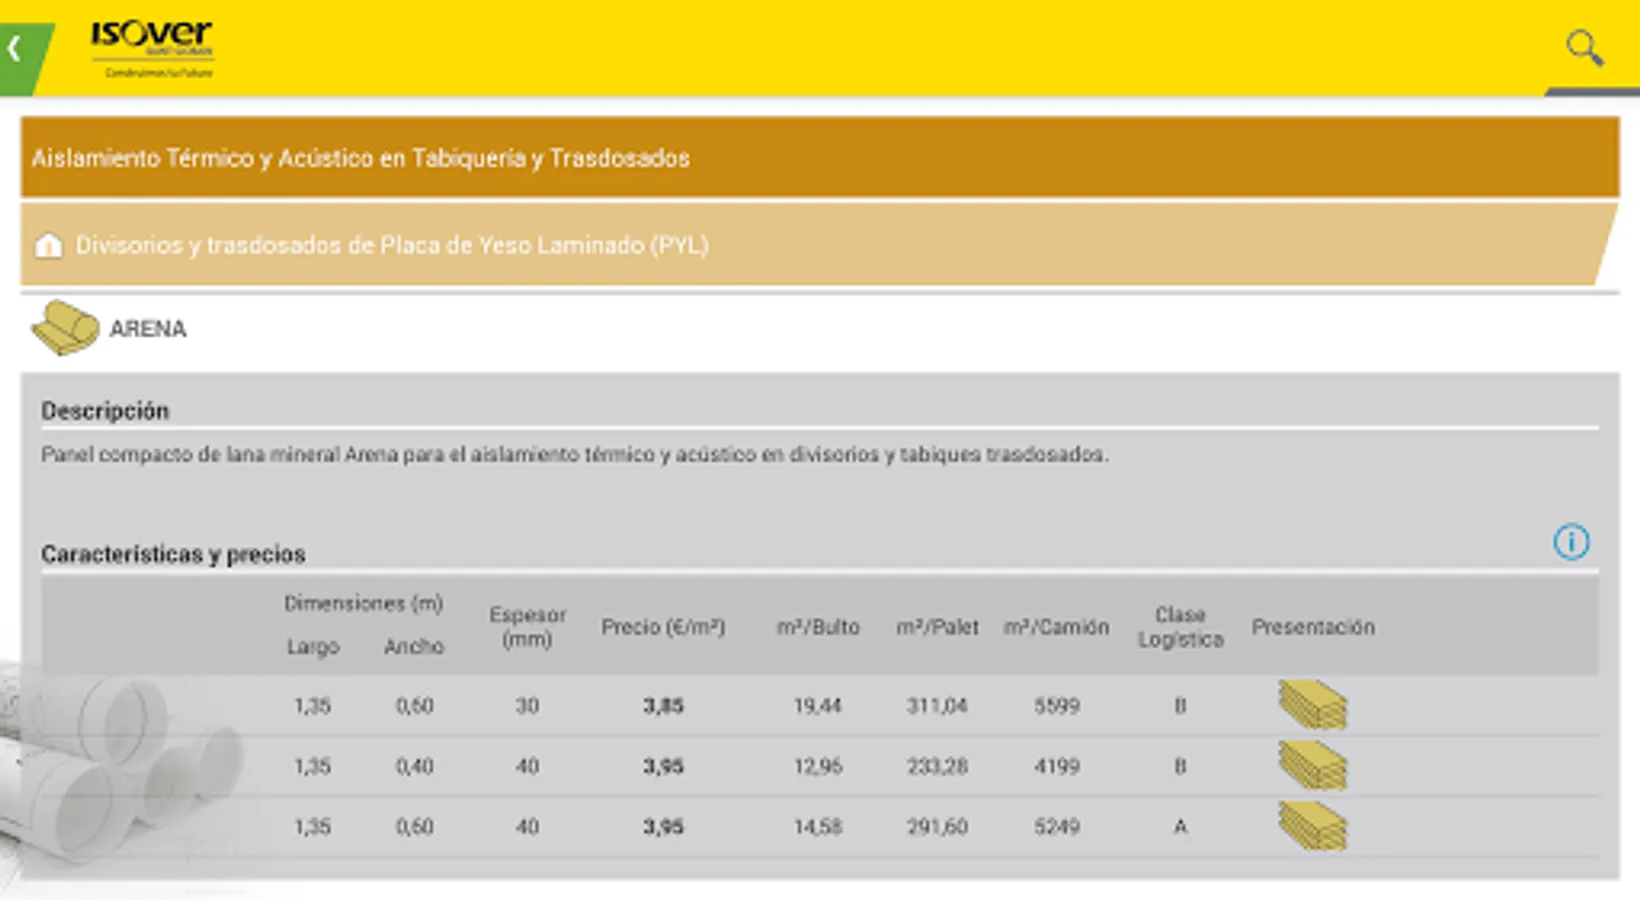Viewport: 1640px width, 900px height.
Task: Select the 0,40 Ancho value
Action: point(414,767)
